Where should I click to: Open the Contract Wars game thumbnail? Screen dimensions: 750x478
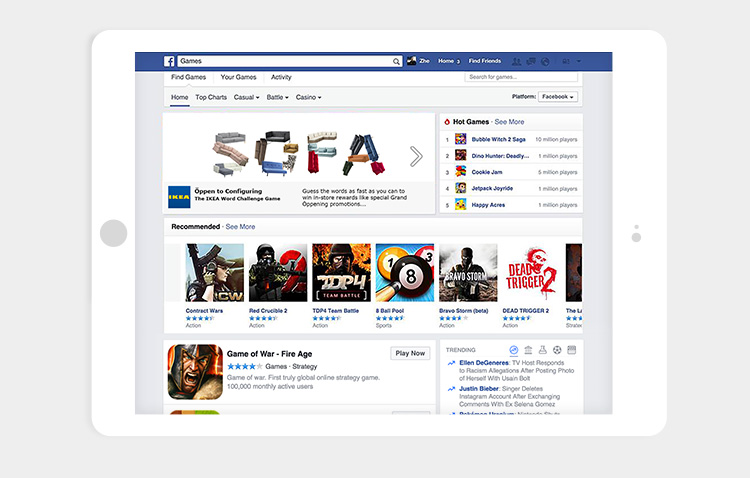(x=215, y=273)
